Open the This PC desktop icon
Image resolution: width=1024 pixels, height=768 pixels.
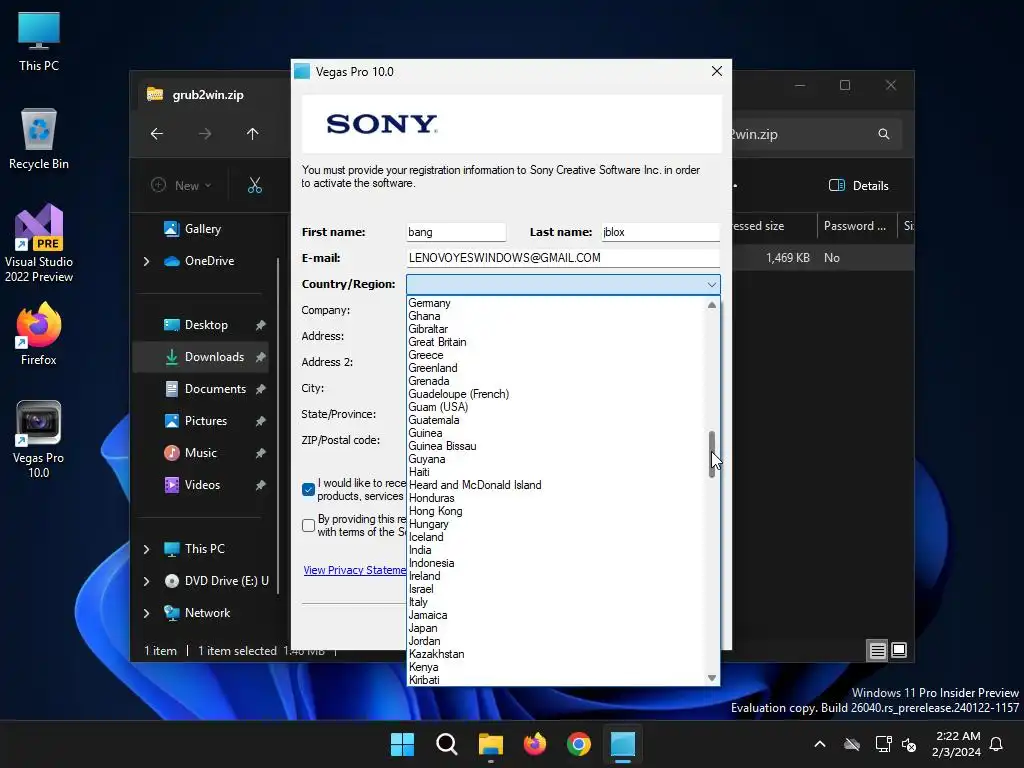pyautogui.click(x=39, y=41)
